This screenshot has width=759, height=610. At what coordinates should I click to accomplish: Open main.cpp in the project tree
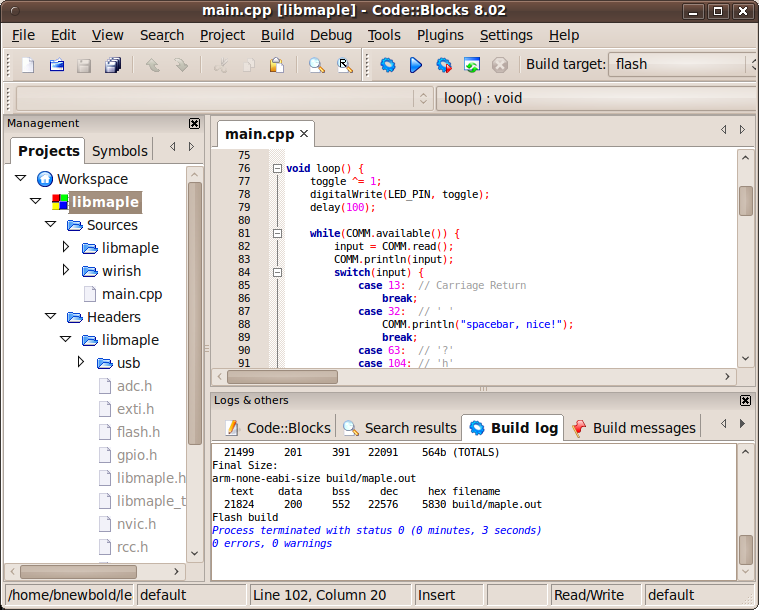[131, 294]
